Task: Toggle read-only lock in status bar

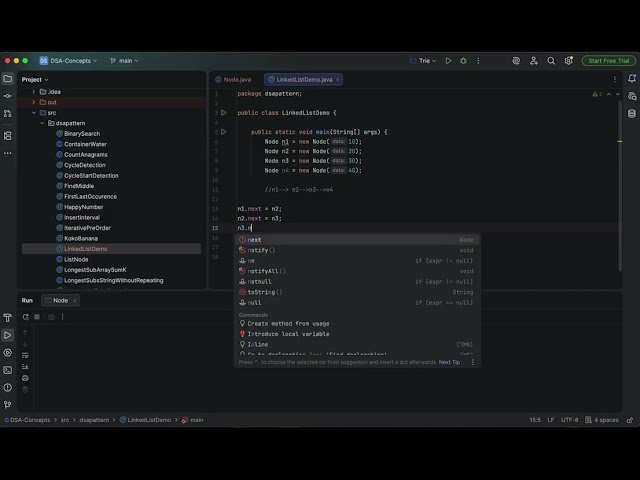Action: 630,420
